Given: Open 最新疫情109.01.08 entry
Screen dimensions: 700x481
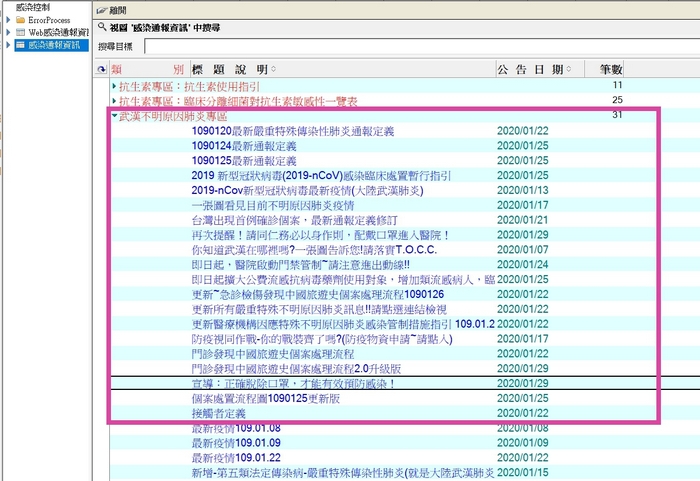Looking at the screenshot, I should [236, 428].
